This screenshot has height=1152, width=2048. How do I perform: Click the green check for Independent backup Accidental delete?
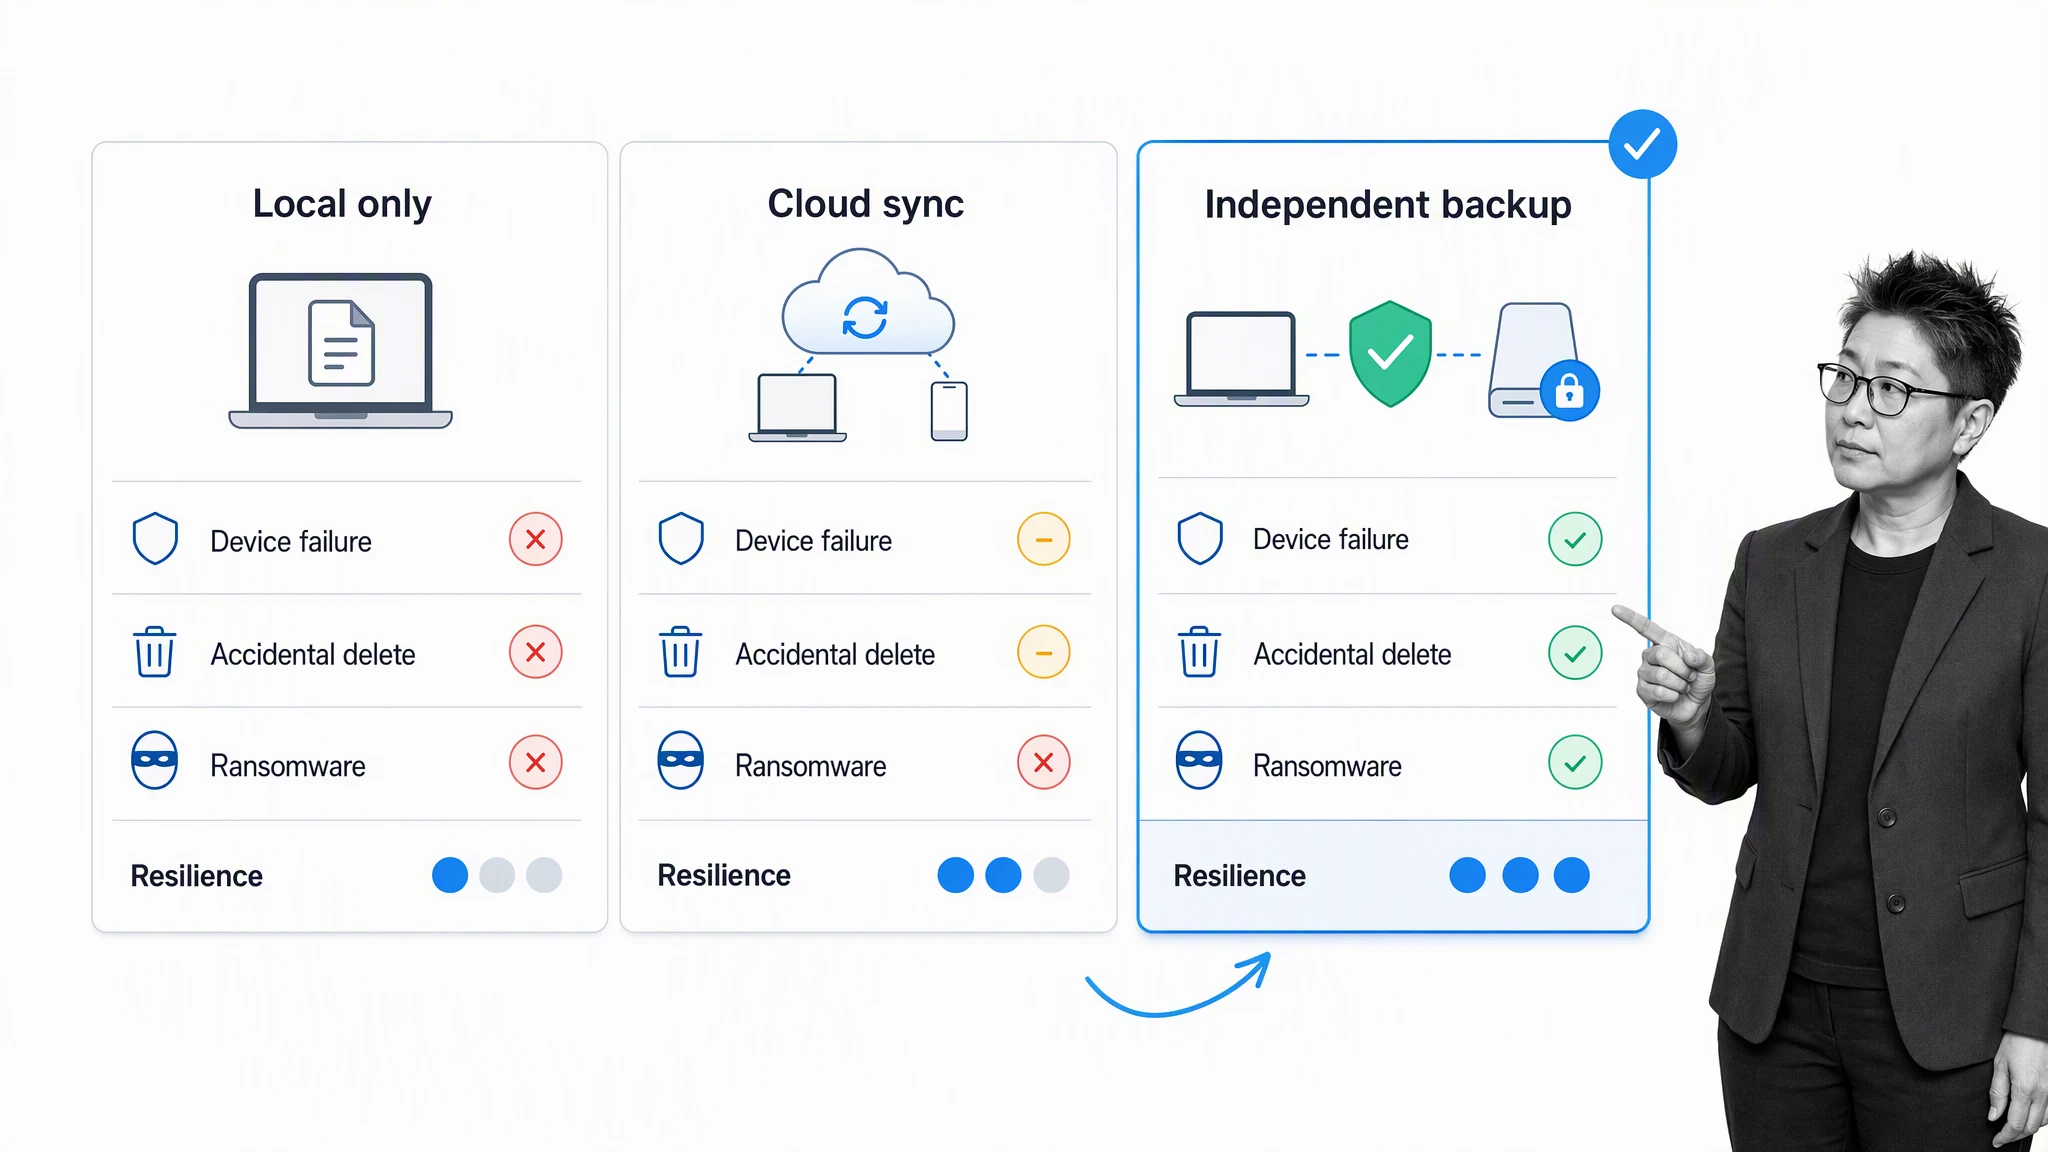point(1575,653)
